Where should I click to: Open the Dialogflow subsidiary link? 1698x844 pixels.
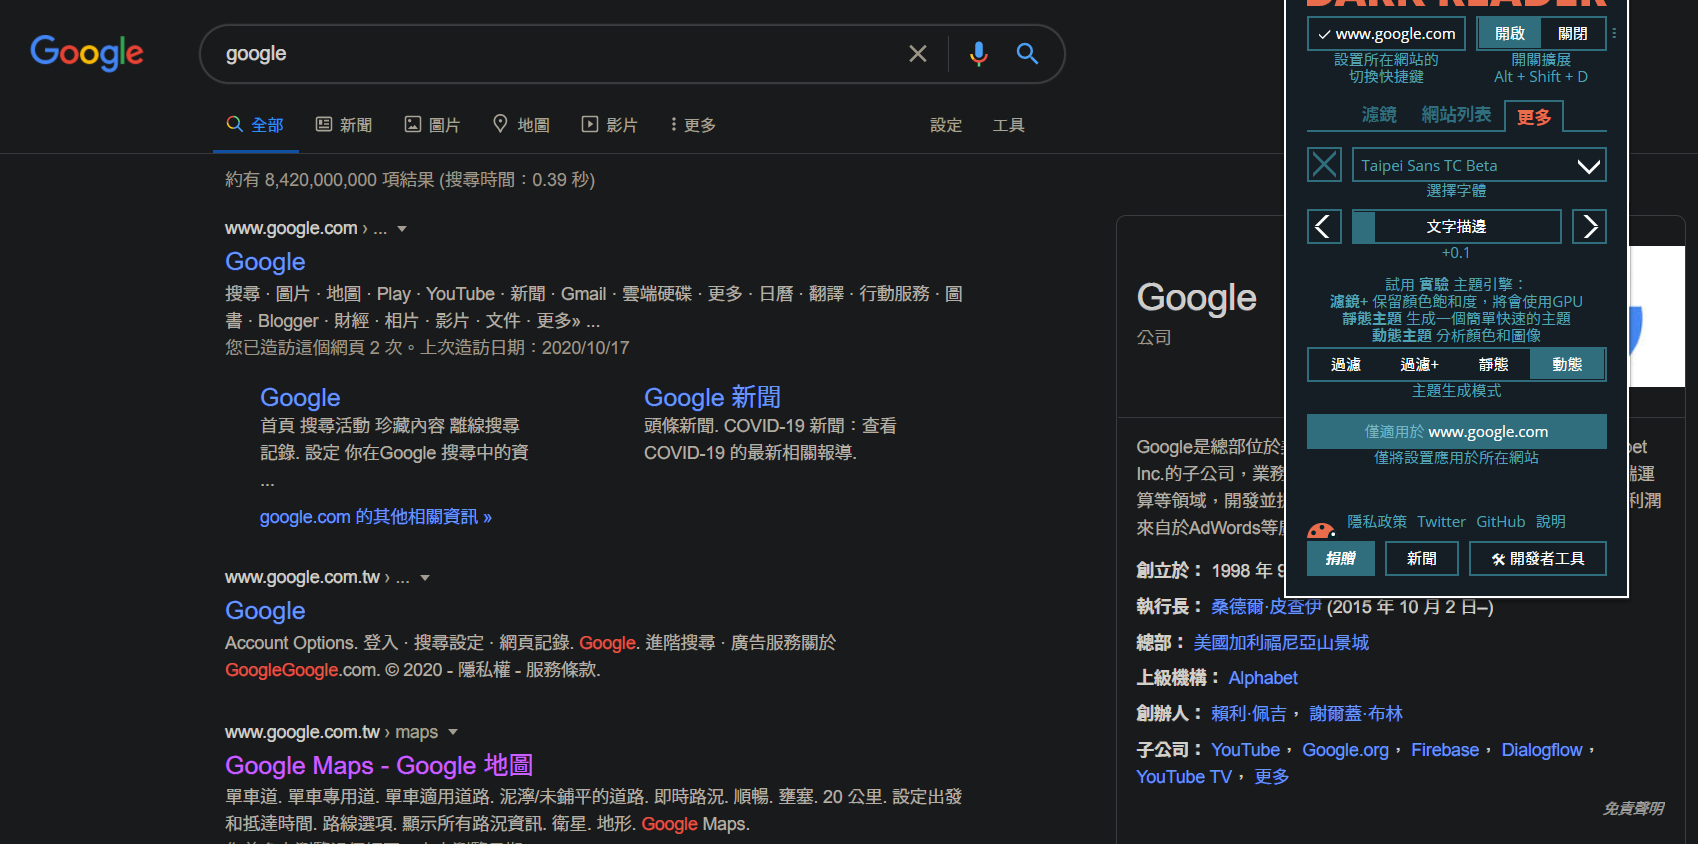point(1542,750)
